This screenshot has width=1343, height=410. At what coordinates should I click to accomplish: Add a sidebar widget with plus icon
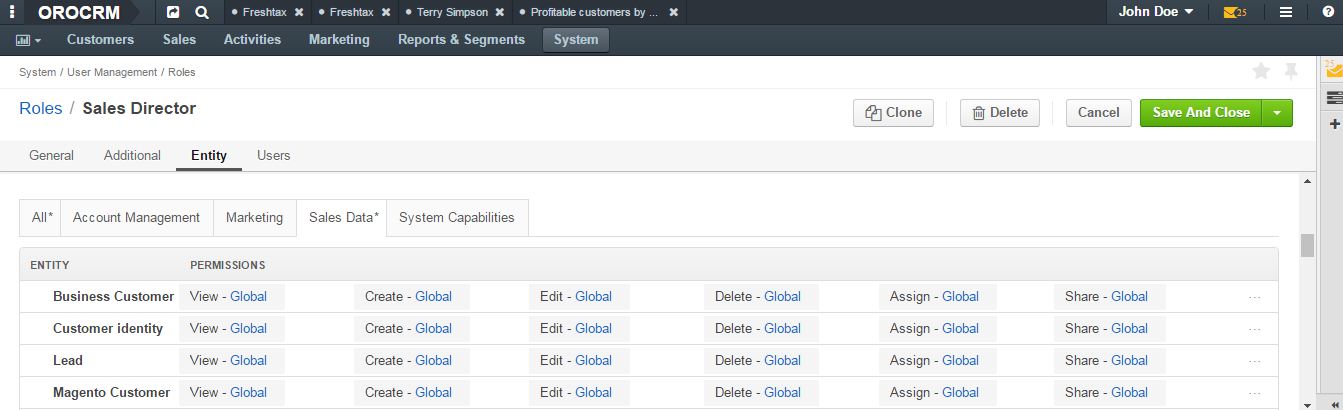1334,124
